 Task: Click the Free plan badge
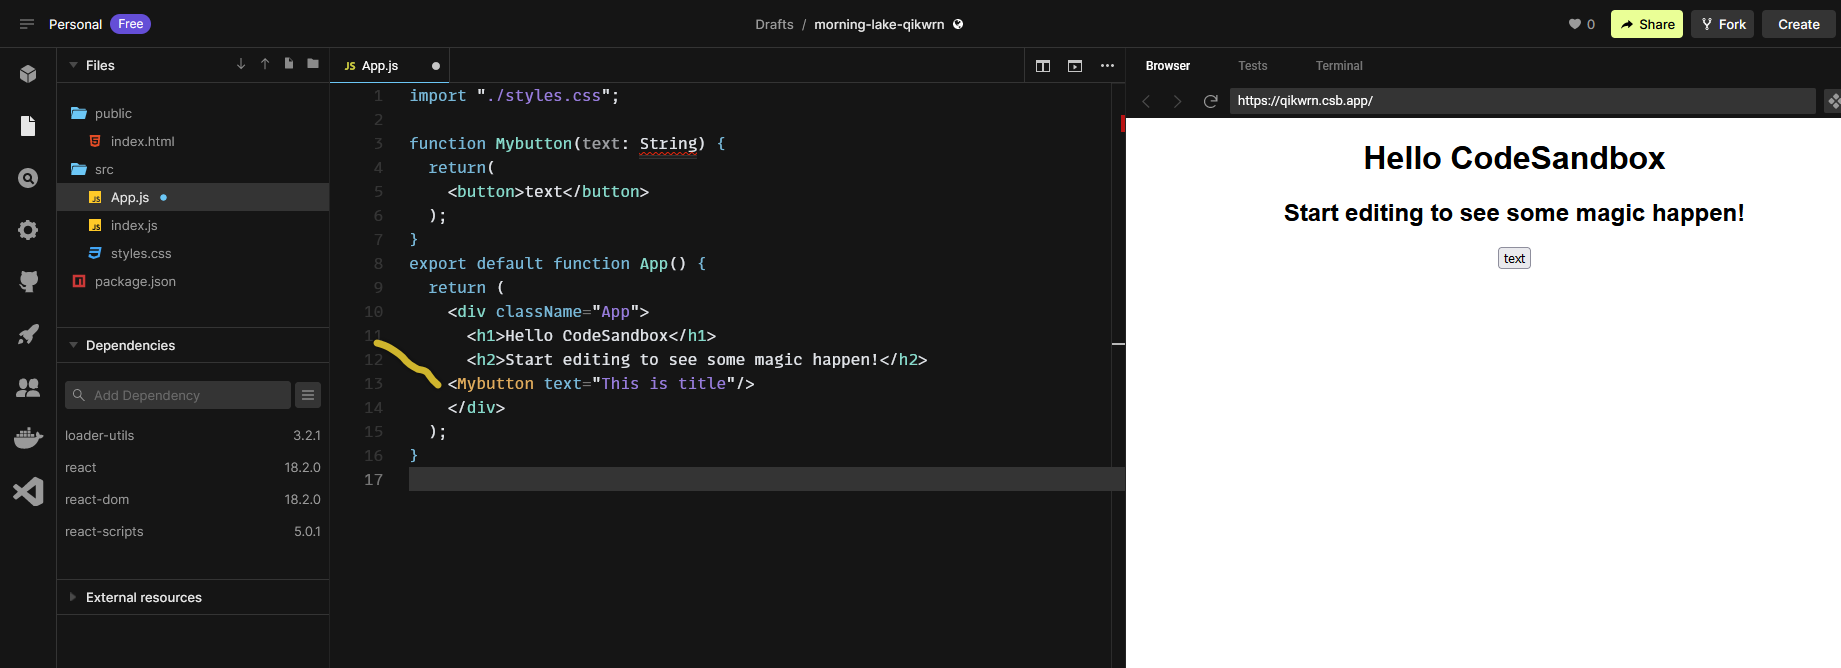130,24
